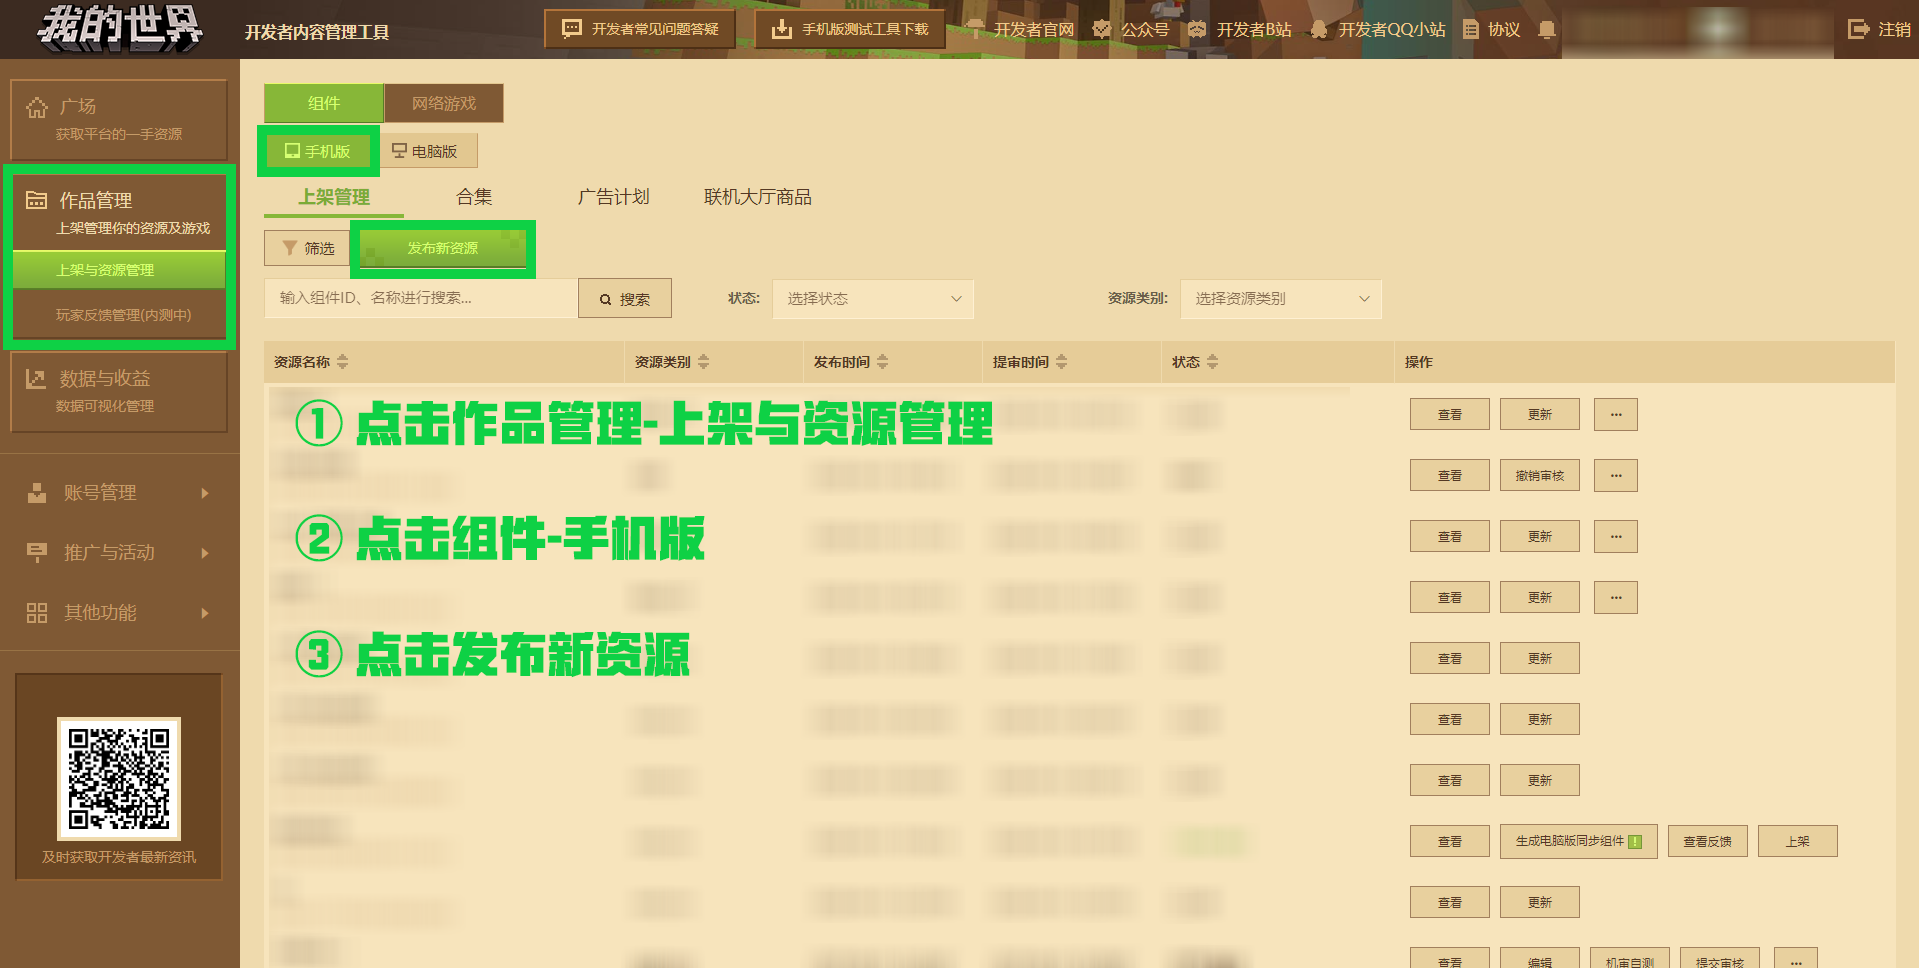Sort the table by 发布时间 arrows

[x=882, y=362]
